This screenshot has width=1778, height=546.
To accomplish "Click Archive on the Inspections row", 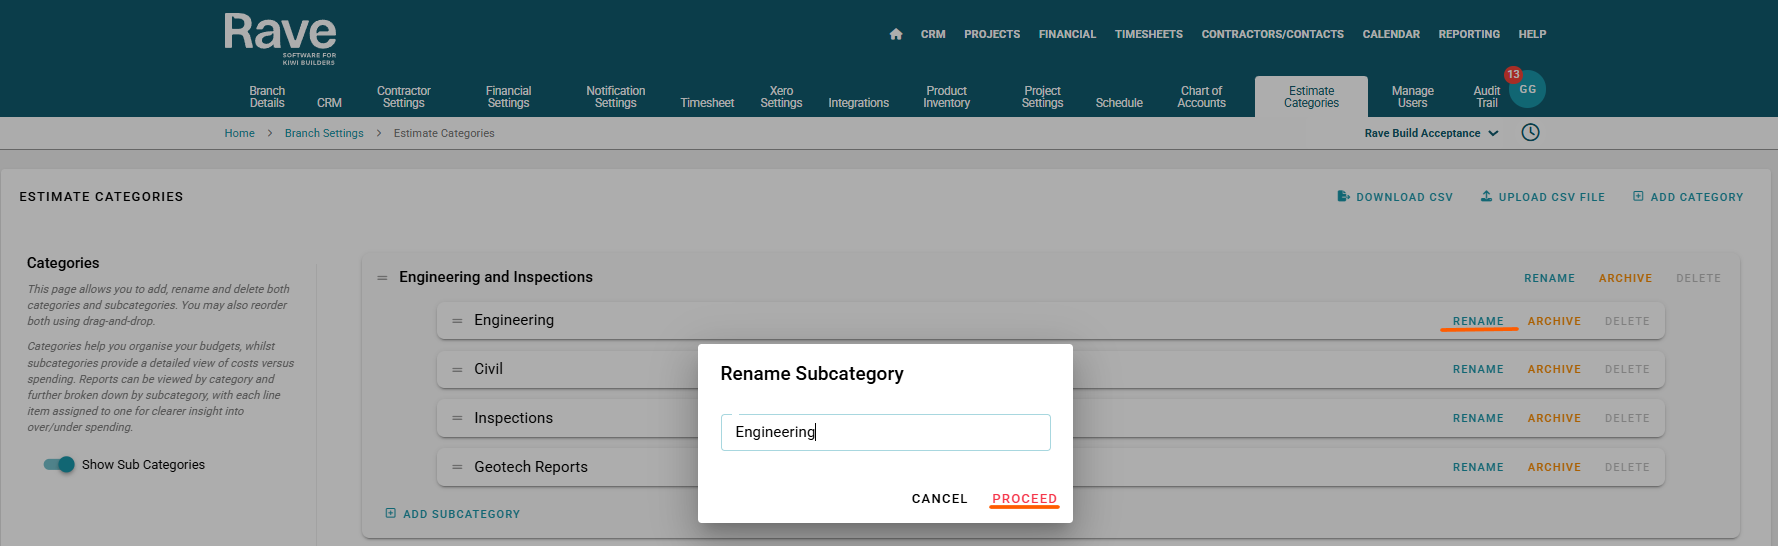I will pyautogui.click(x=1554, y=418).
